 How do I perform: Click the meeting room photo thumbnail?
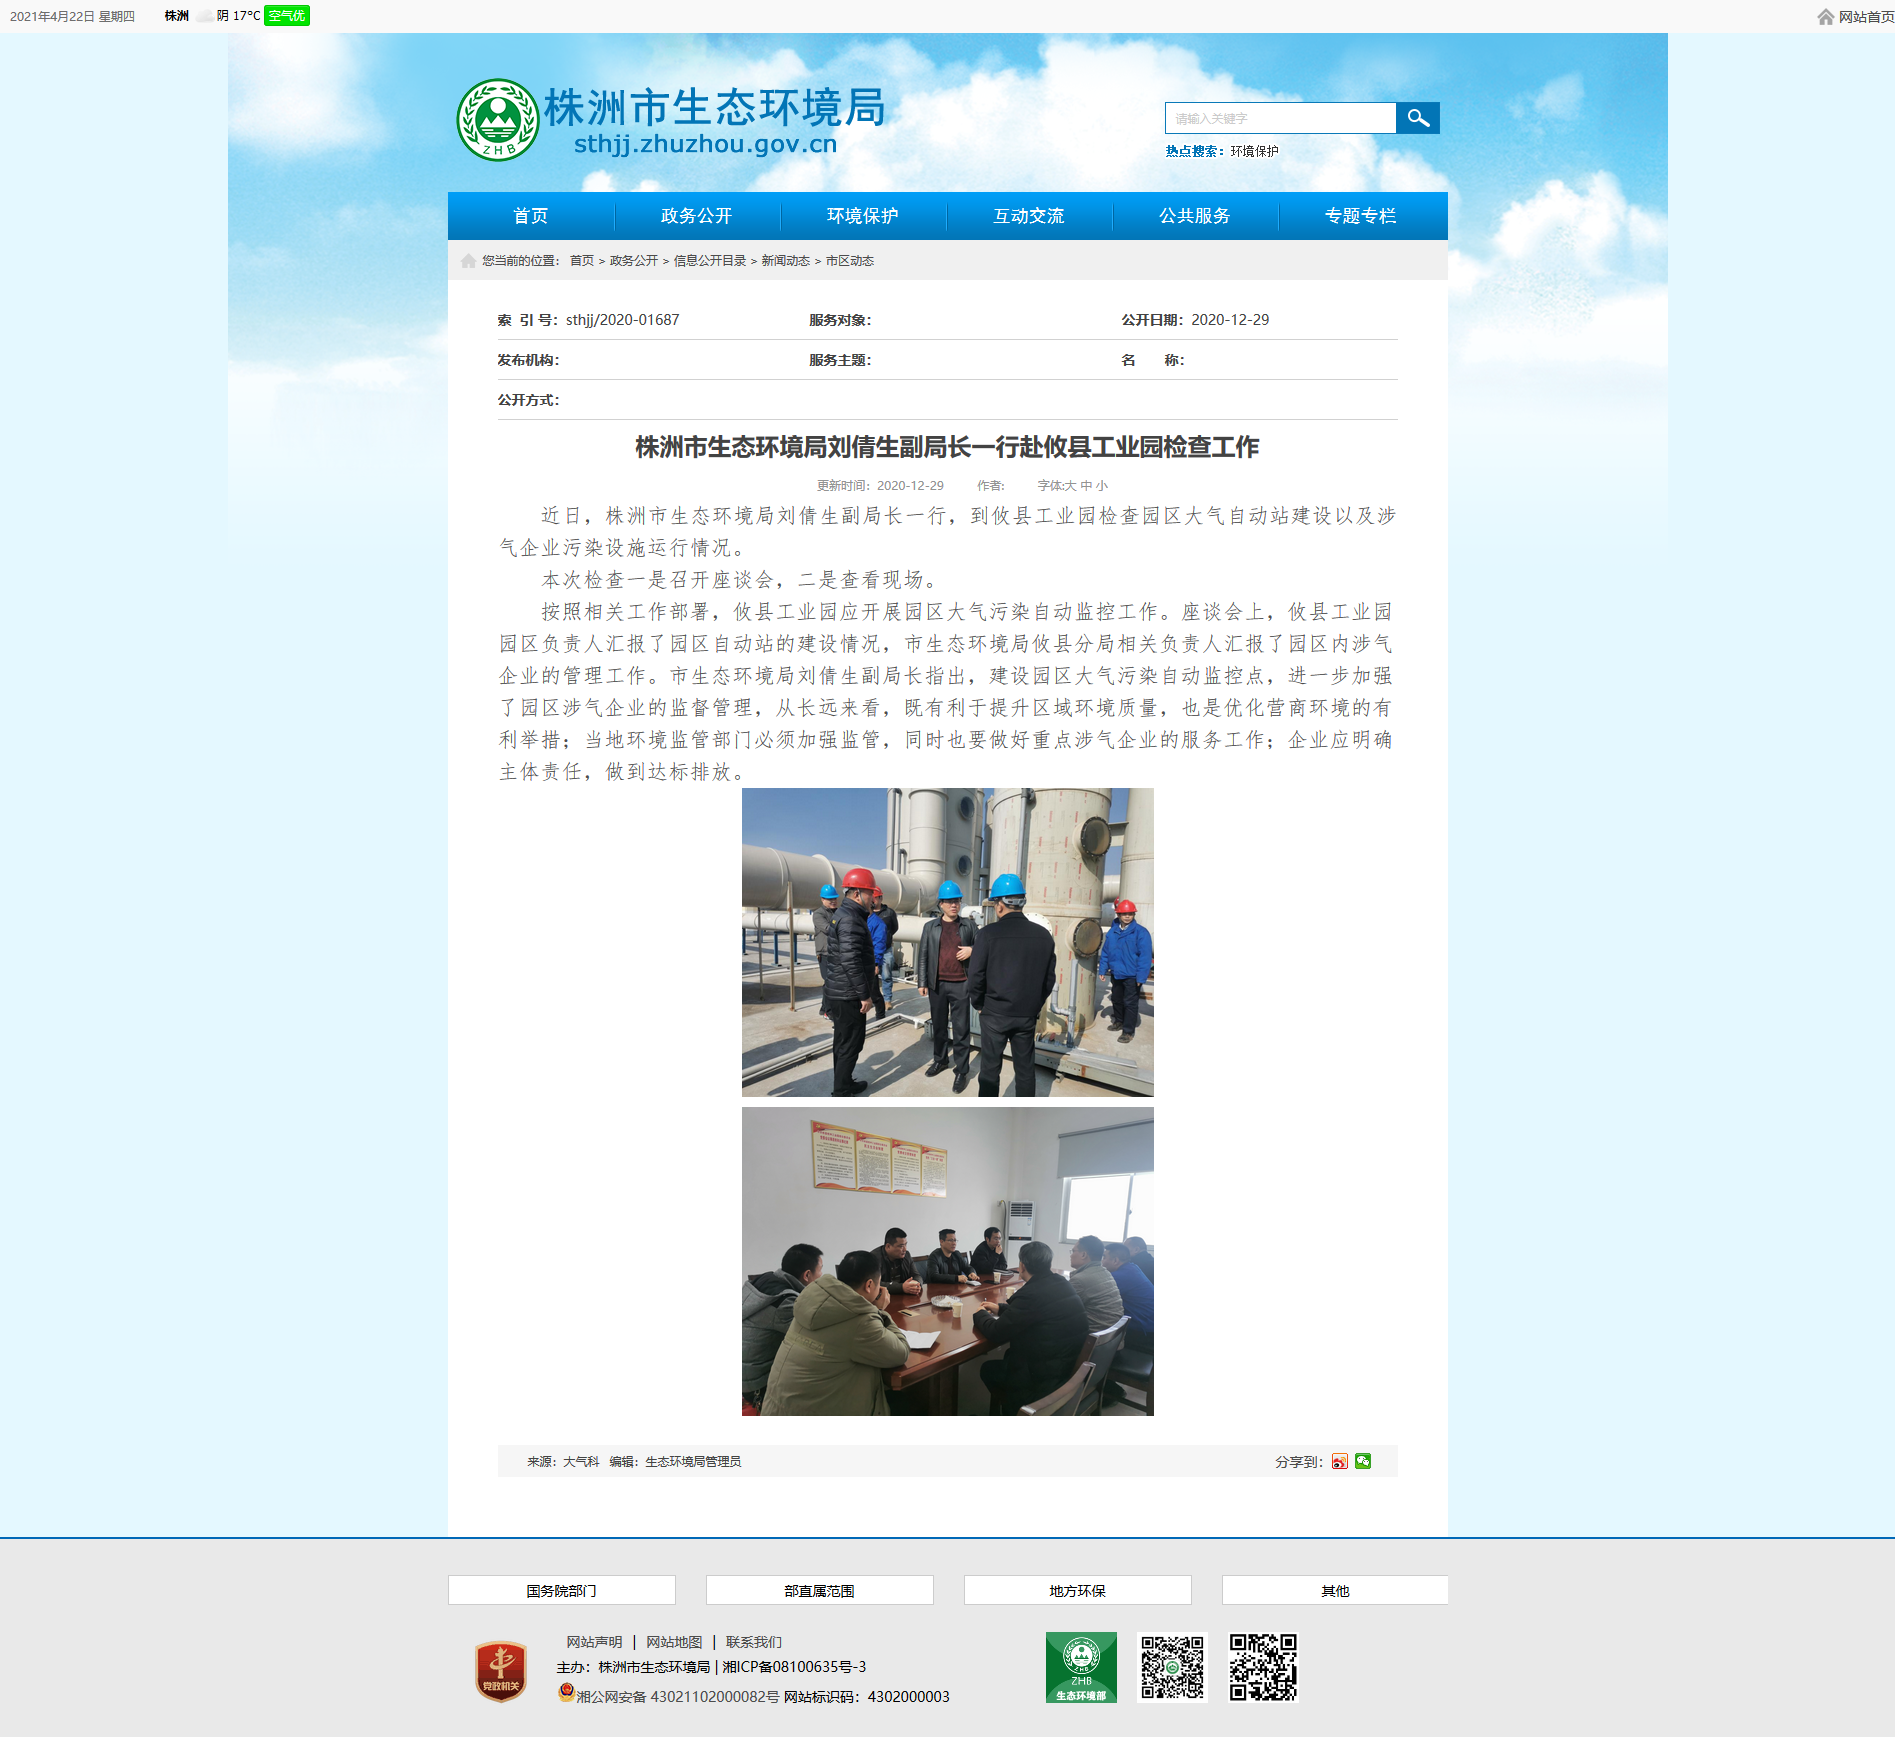(x=948, y=1261)
